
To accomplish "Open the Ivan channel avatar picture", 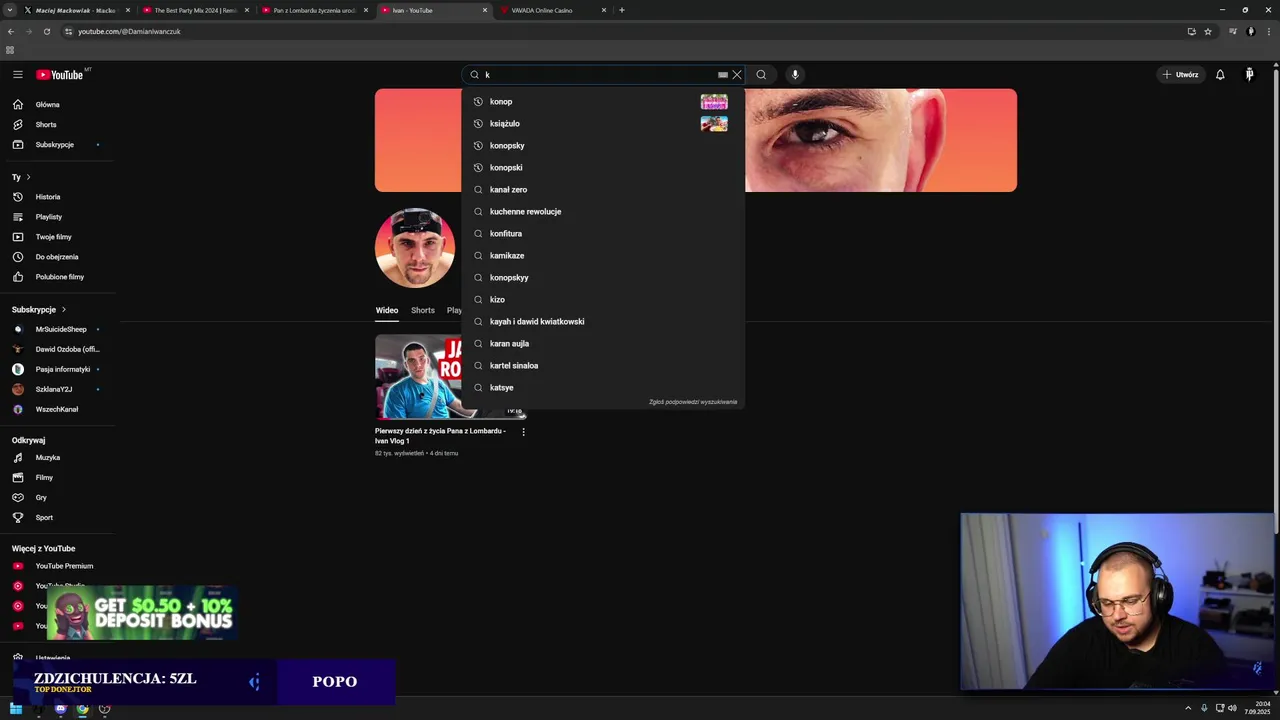I will (x=415, y=248).
